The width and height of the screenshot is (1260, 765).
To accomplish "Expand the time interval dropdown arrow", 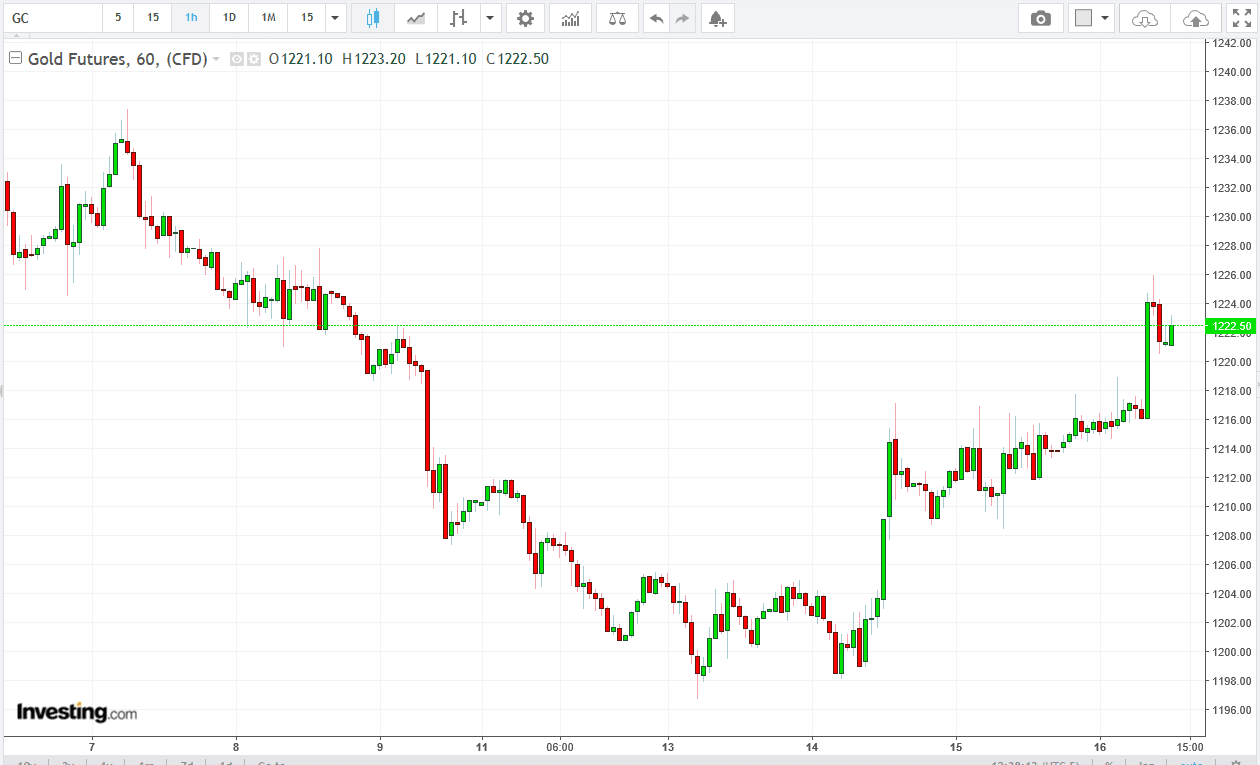I will tap(335, 18).
